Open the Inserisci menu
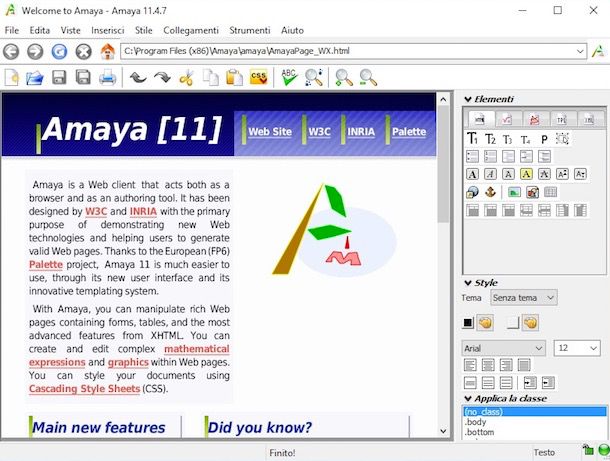610x461 pixels. click(x=108, y=30)
